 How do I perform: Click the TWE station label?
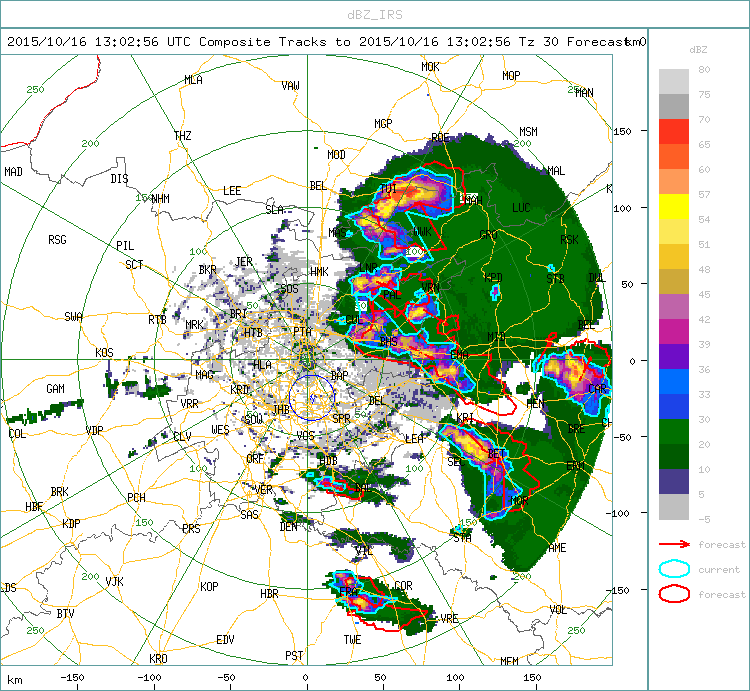353,640
